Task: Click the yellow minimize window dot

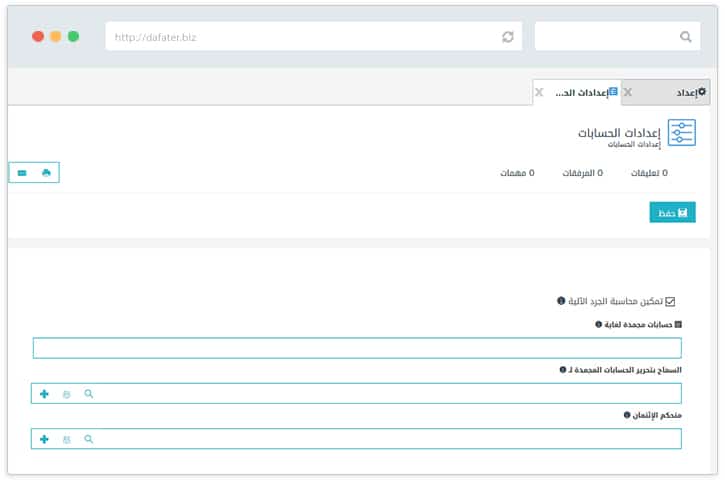Action: [x=55, y=36]
